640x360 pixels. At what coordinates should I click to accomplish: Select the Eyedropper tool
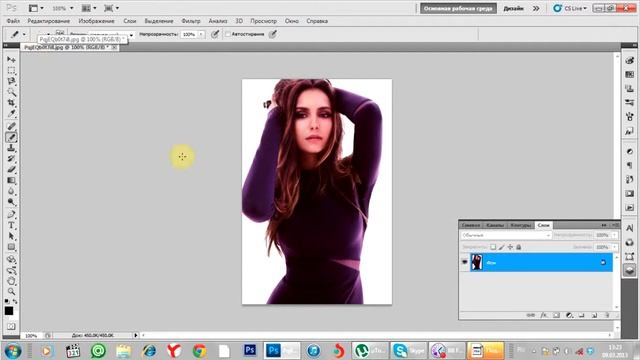pyautogui.click(x=11, y=113)
